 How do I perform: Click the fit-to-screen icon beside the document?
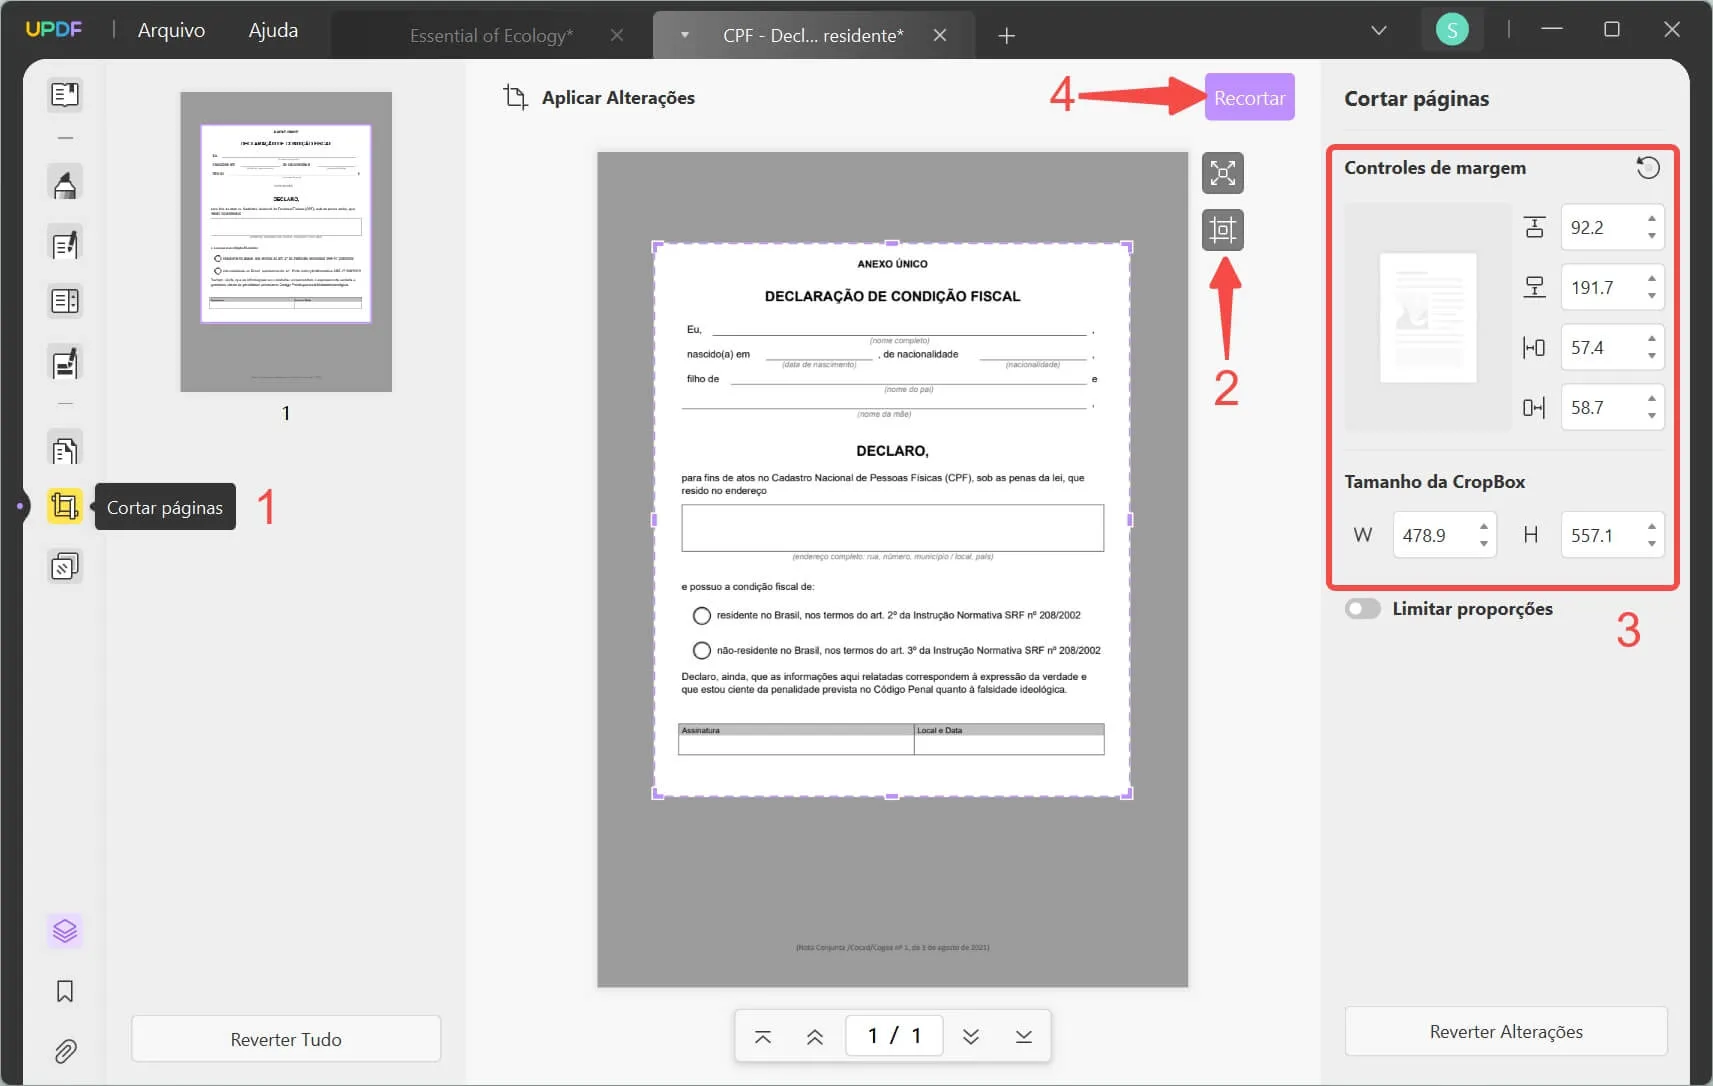tap(1224, 172)
